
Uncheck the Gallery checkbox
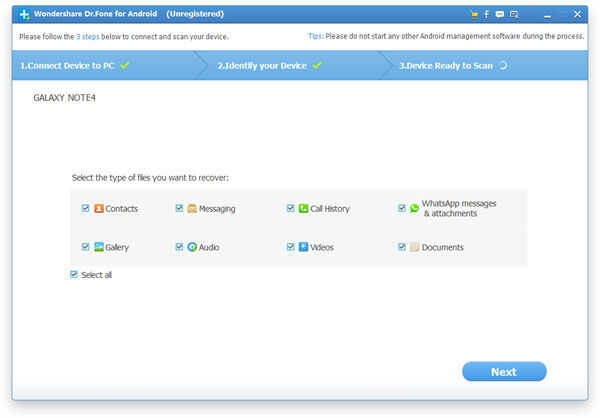(x=85, y=247)
